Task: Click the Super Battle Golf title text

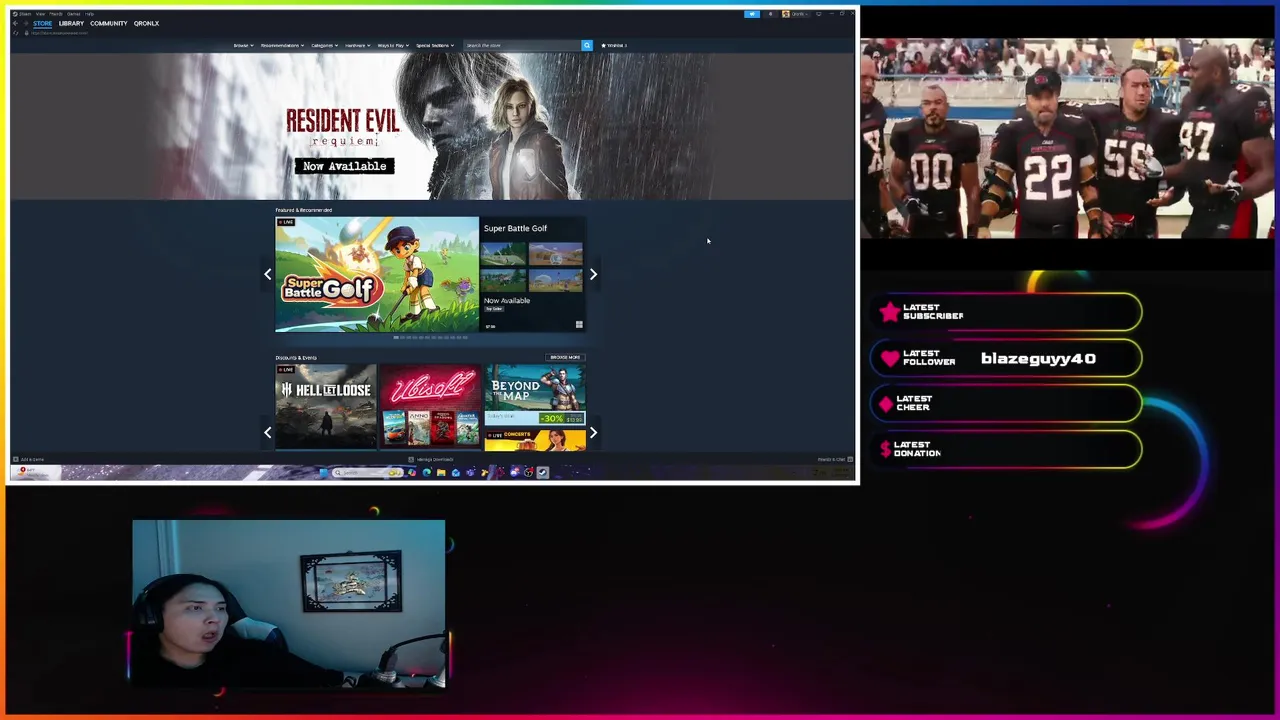Action: (515, 228)
